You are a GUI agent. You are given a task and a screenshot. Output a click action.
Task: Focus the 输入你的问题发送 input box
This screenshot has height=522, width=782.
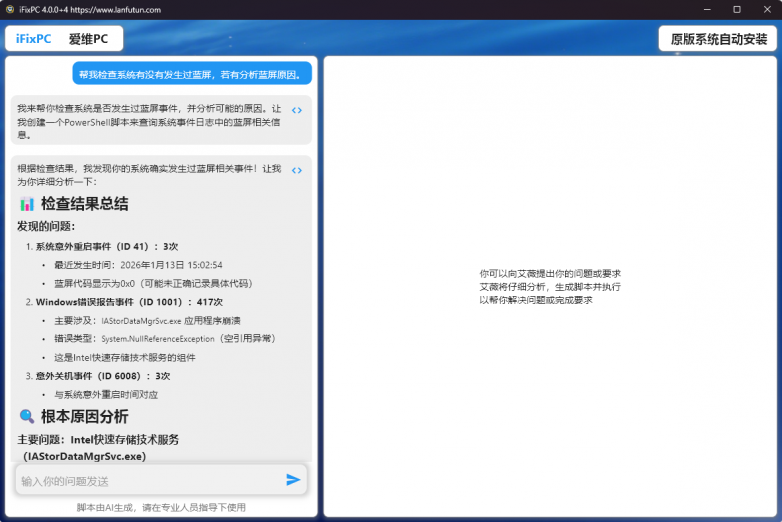coord(150,481)
